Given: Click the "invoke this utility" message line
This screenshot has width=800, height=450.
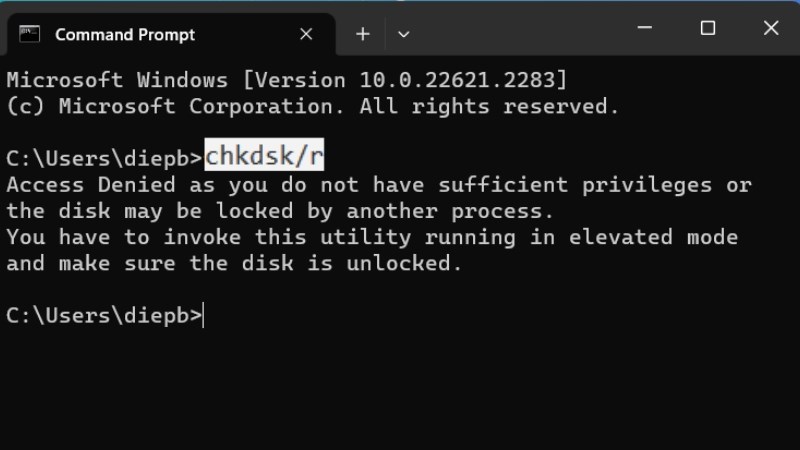Looking at the screenshot, I should (372, 237).
